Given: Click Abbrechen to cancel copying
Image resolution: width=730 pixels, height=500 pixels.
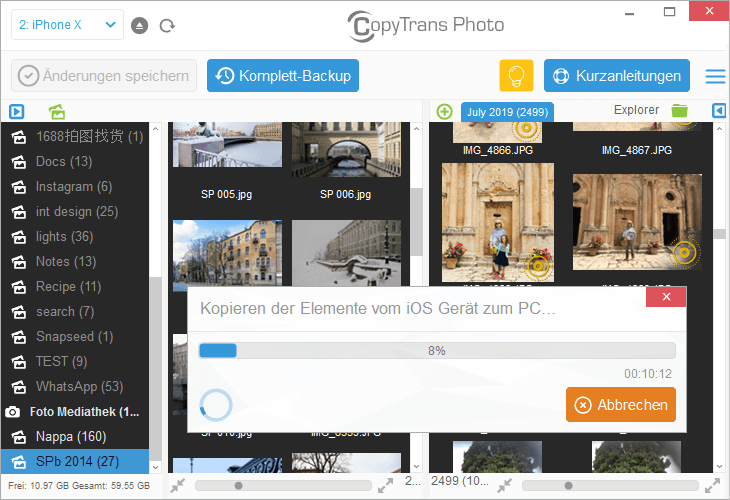Looking at the screenshot, I should tap(621, 405).
